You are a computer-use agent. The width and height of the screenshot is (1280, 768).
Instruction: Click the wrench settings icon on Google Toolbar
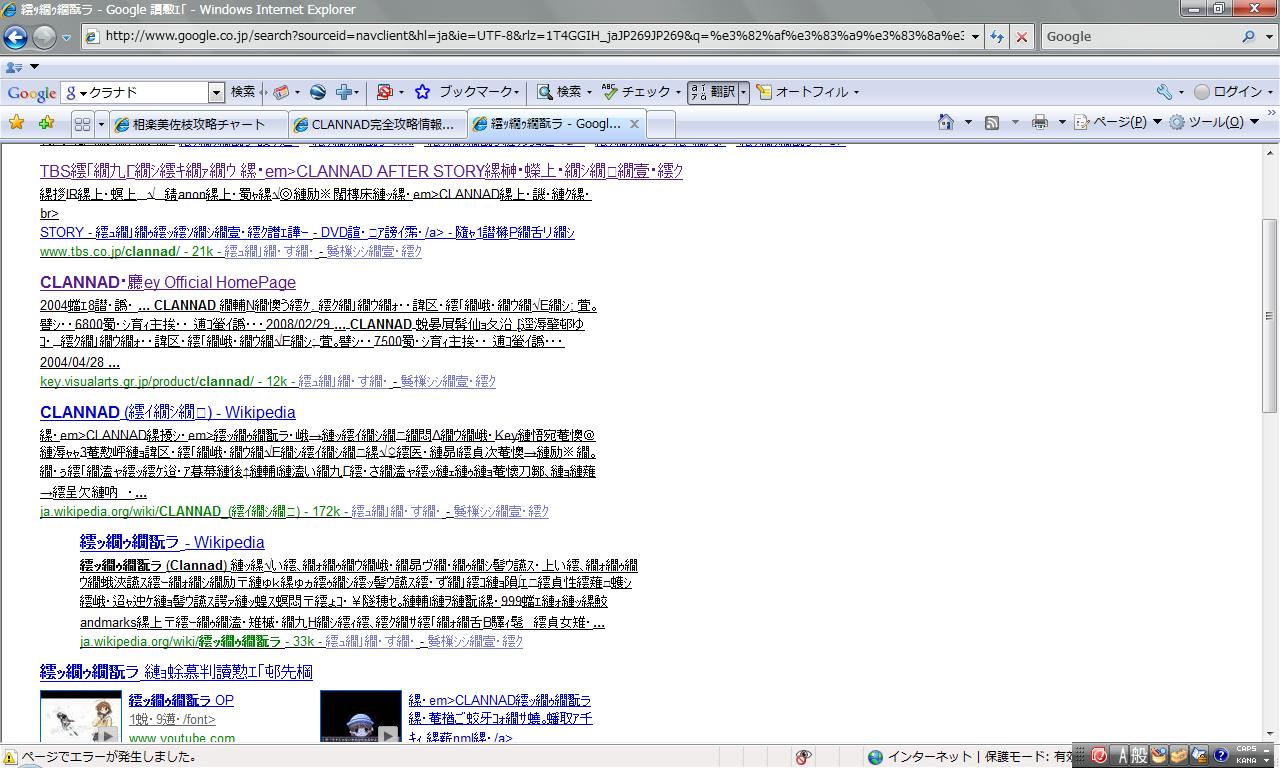point(1164,92)
